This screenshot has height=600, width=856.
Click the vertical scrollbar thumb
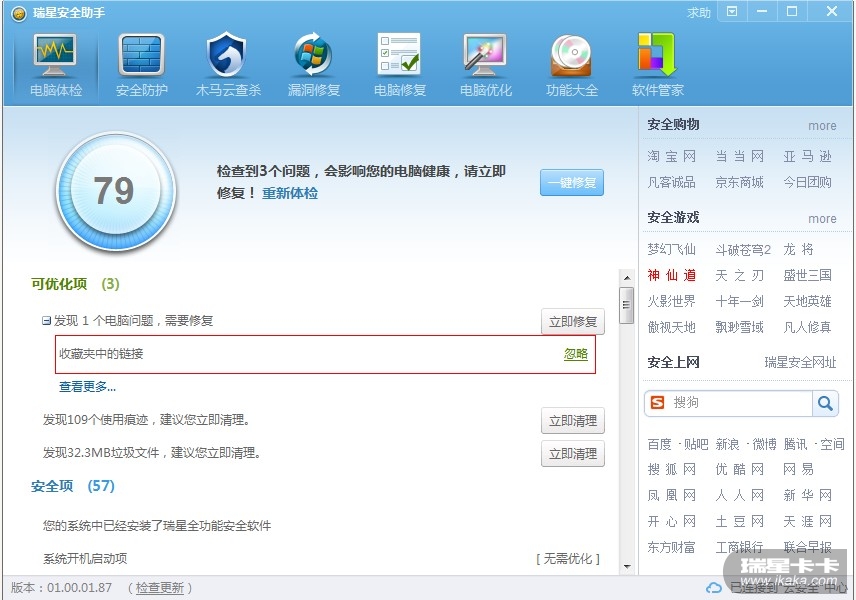pos(627,305)
